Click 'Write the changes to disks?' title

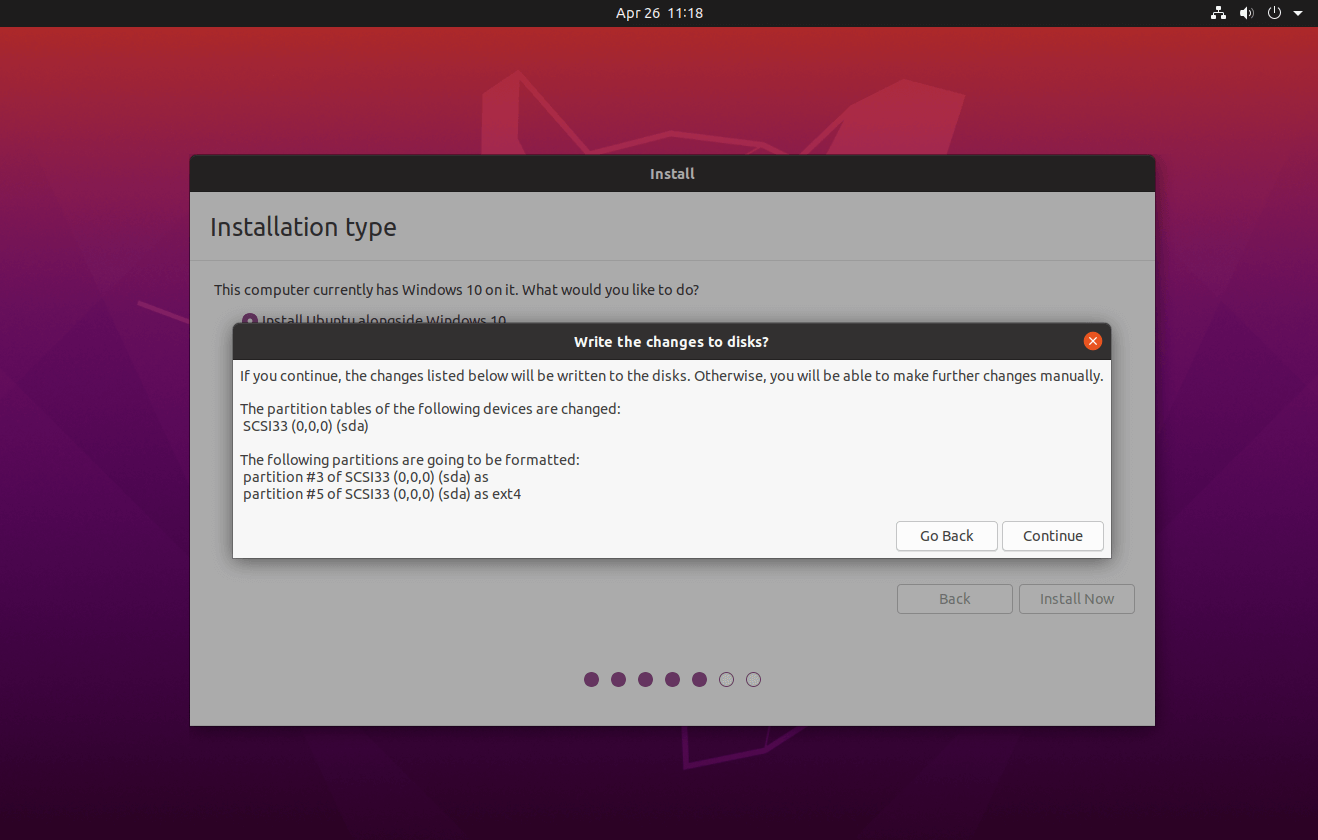pyautogui.click(x=671, y=342)
